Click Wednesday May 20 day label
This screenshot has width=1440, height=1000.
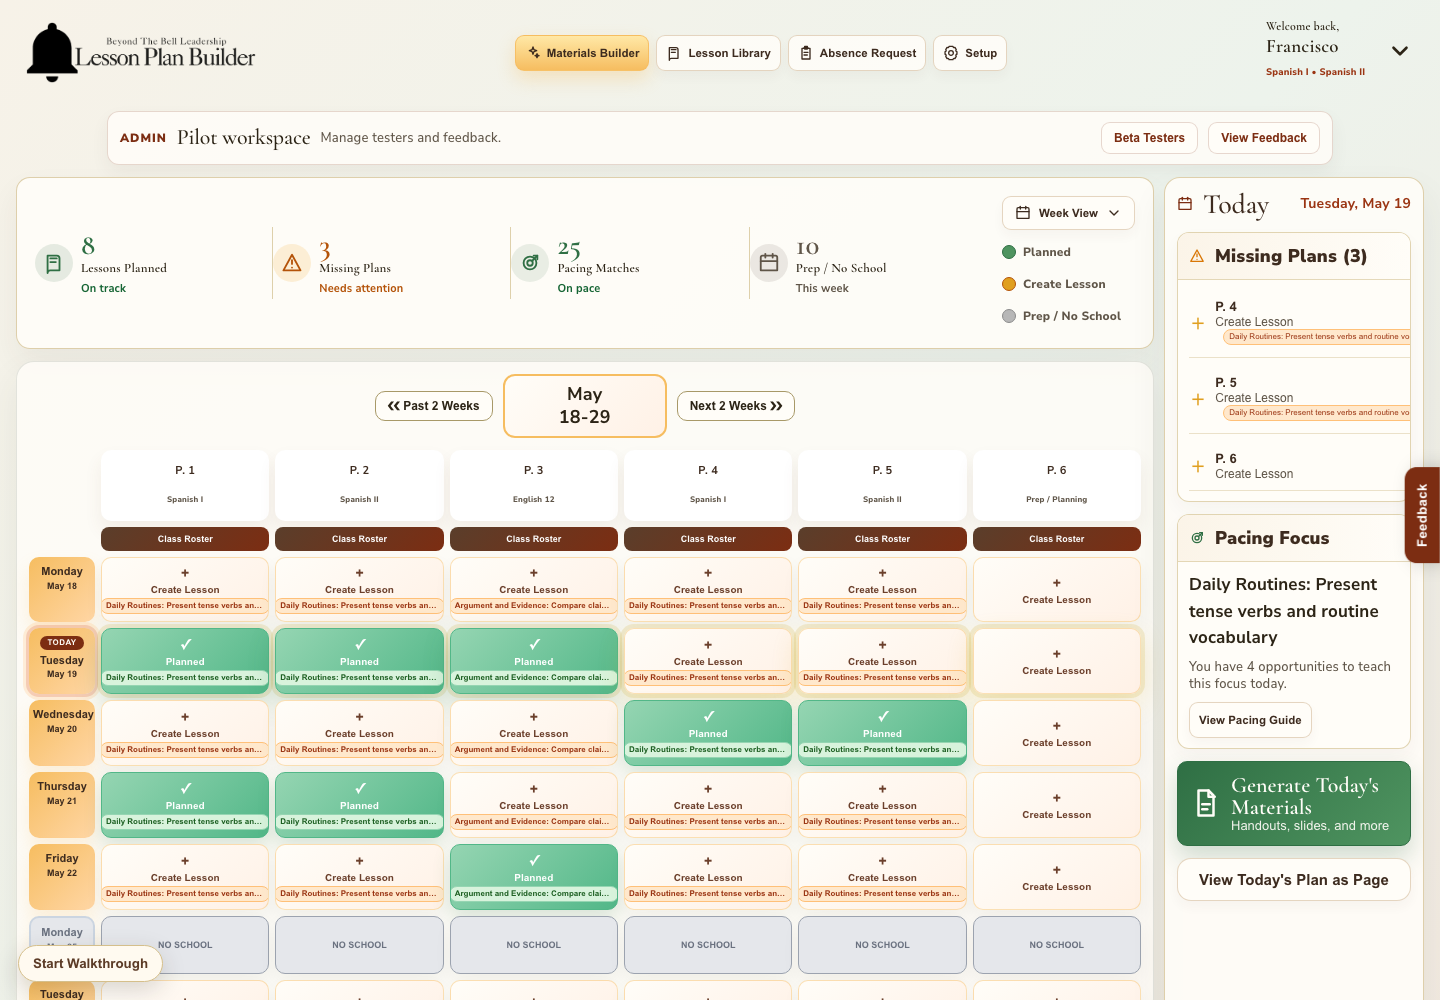click(62, 733)
